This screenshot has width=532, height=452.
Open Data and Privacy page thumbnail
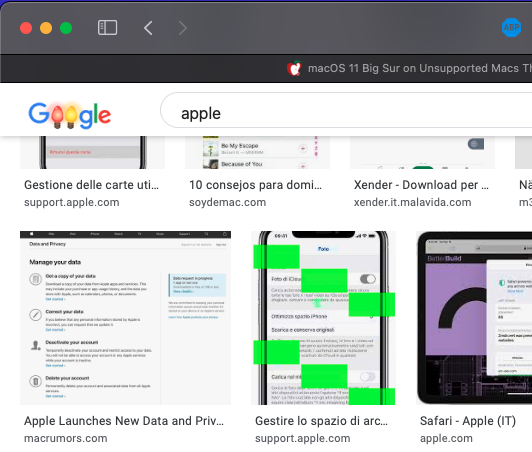pyautogui.click(x=126, y=318)
